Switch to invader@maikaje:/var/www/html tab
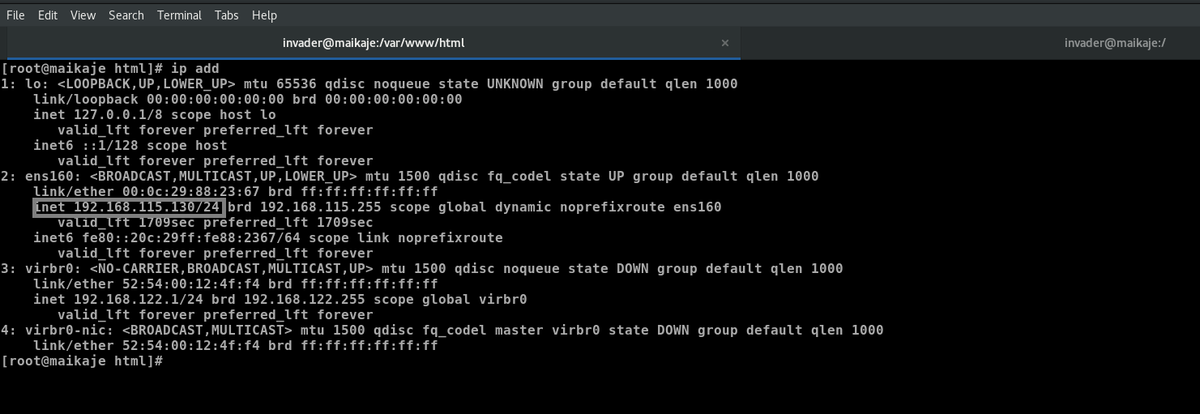Screen dimensions: 1200x414 pos(374,43)
